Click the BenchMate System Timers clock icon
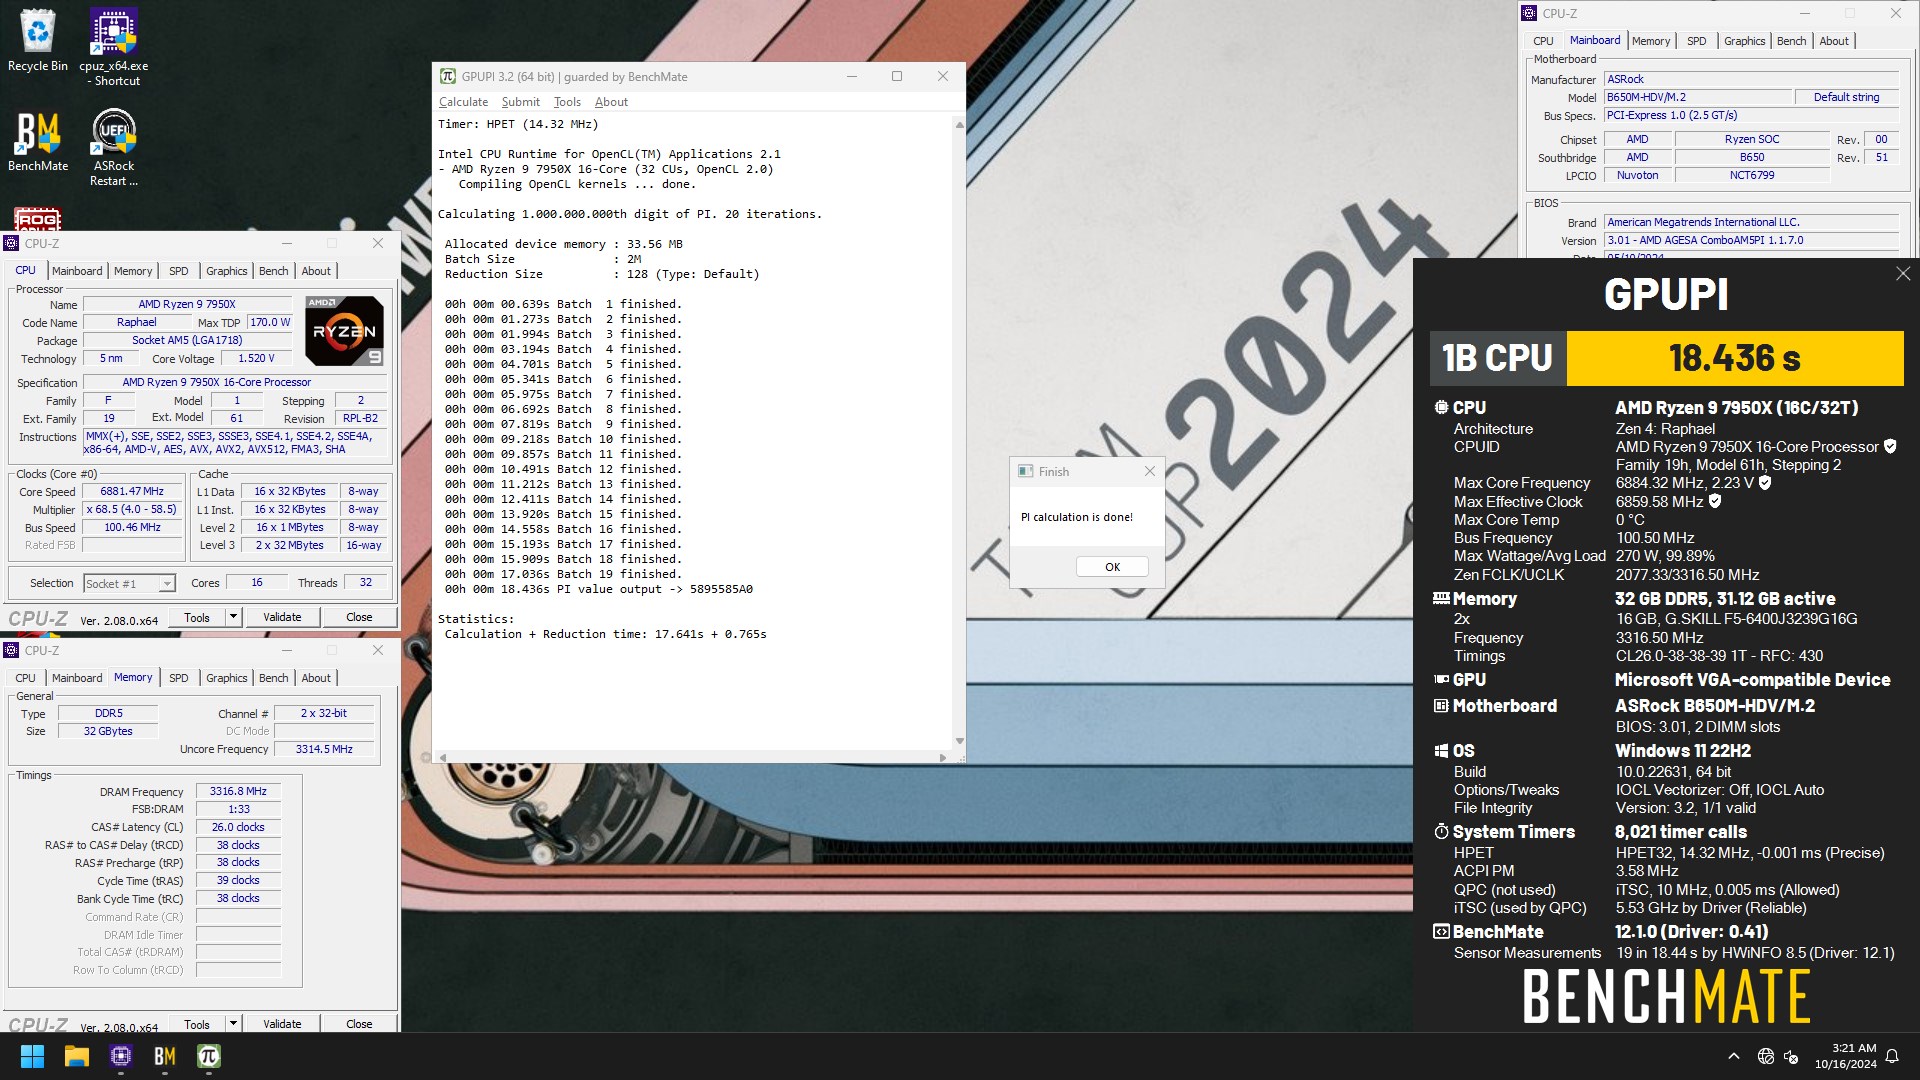The width and height of the screenshot is (1920, 1080). 1441,832
